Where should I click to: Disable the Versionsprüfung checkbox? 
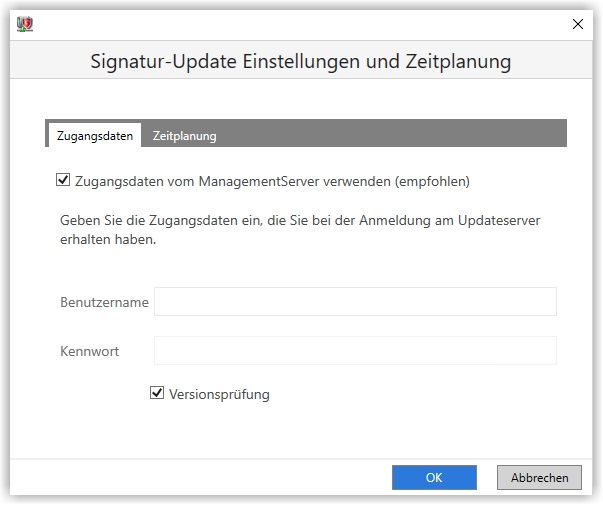point(157,393)
